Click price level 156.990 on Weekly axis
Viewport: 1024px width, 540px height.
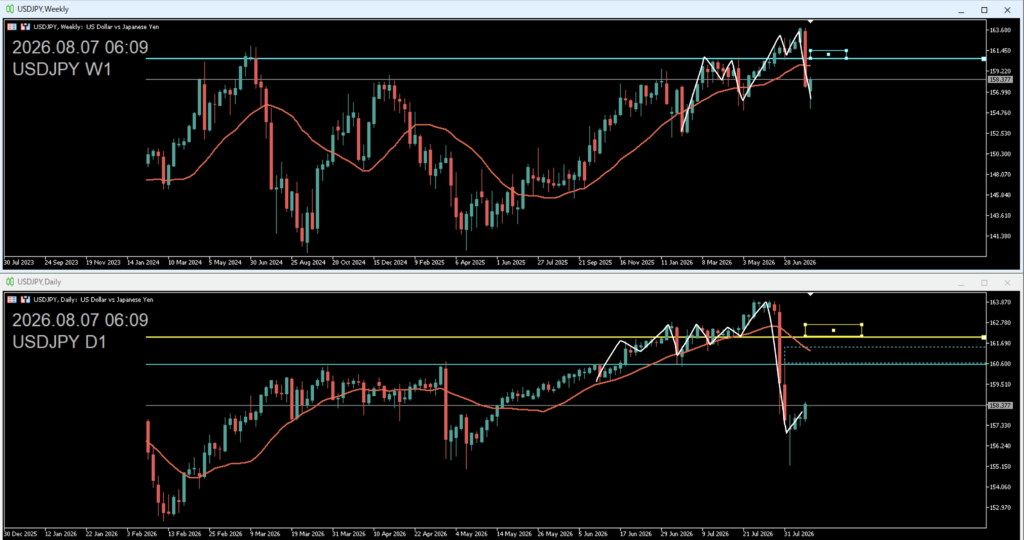click(1000, 92)
